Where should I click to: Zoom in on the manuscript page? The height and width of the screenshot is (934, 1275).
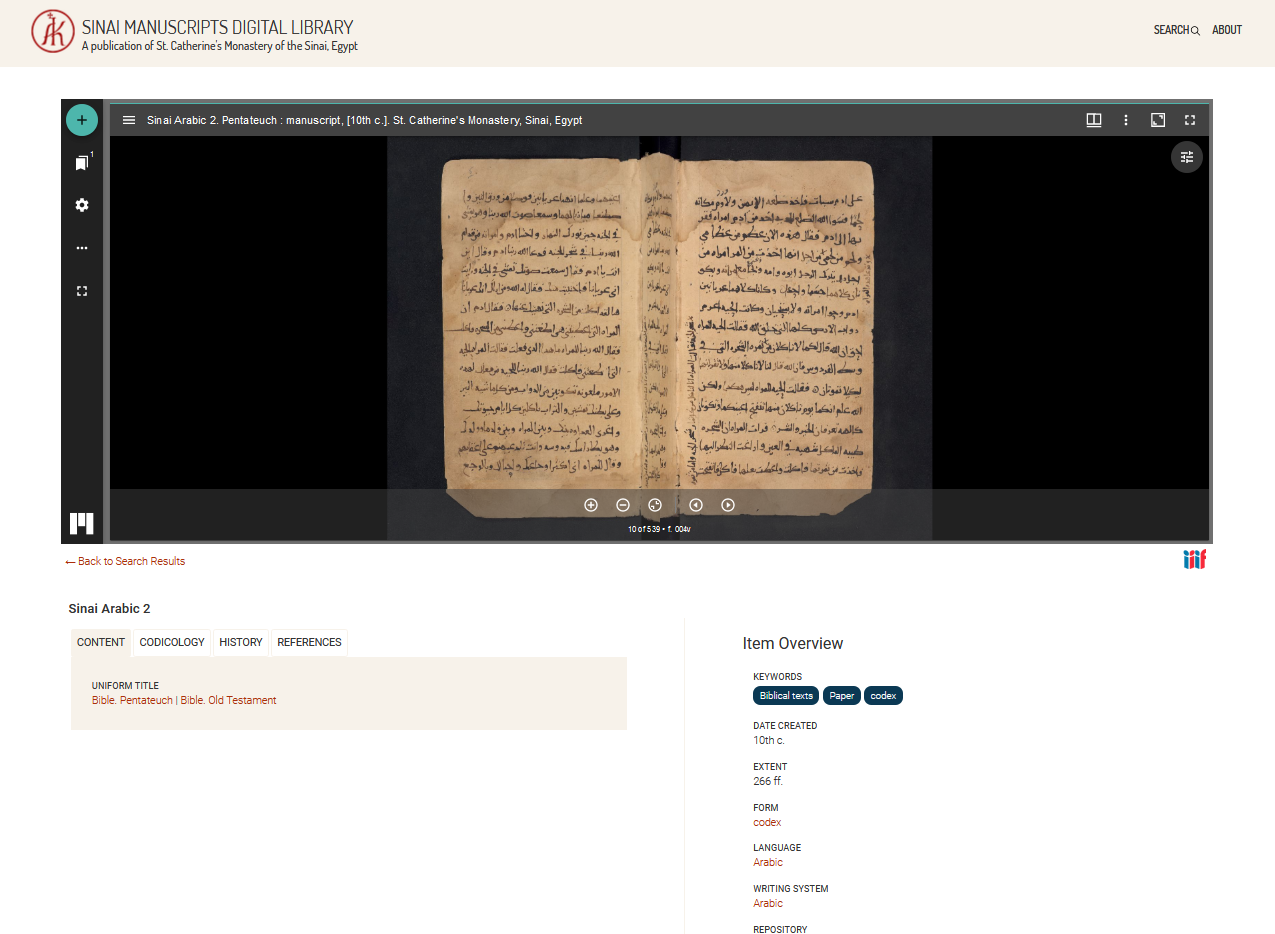pyautogui.click(x=591, y=505)
